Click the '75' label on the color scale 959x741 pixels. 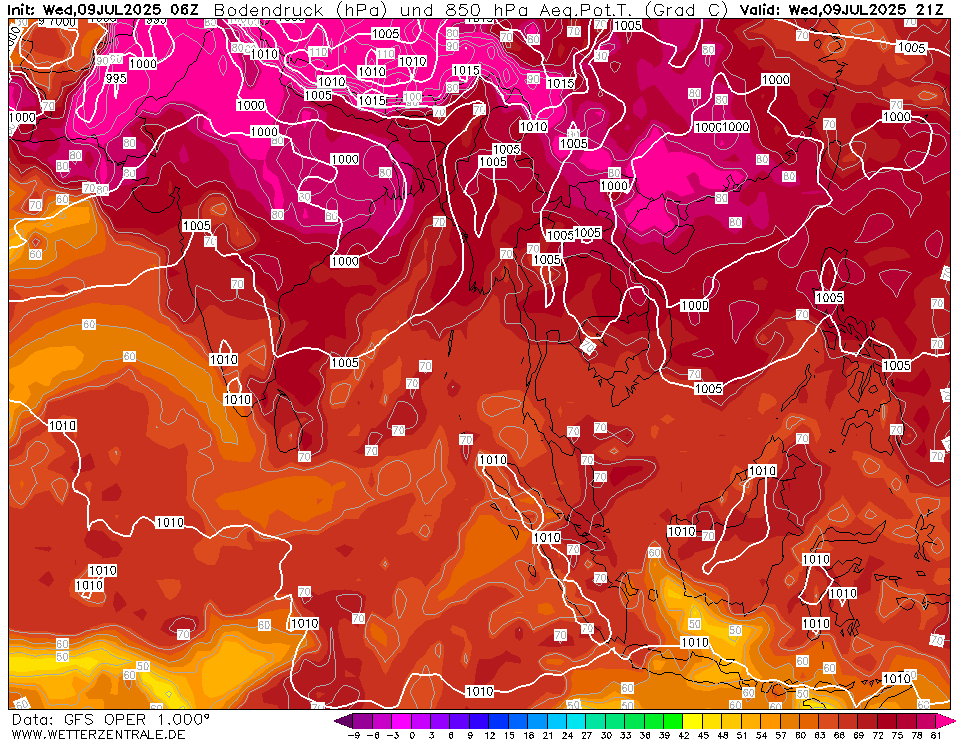tap(897, 735)
